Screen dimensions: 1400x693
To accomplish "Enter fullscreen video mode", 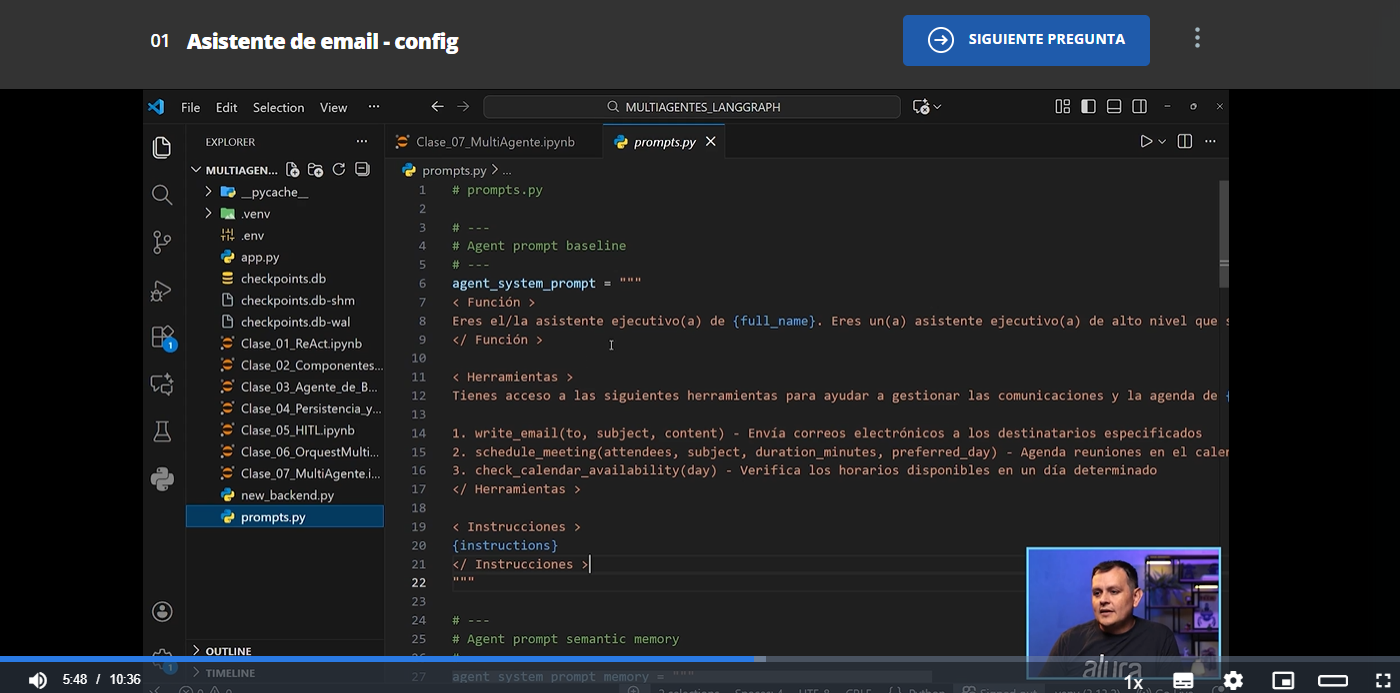I will (x=1383, y=681).
